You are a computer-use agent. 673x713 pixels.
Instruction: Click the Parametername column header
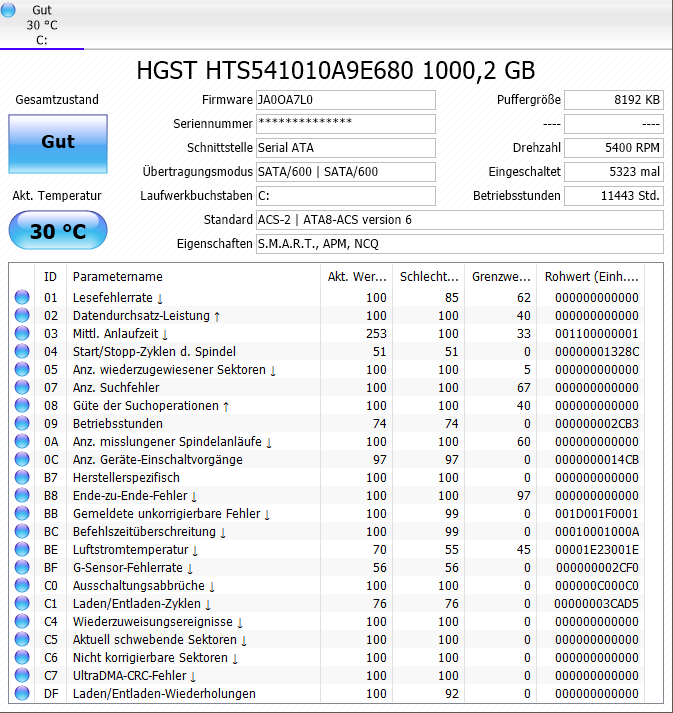[x=193, y=276]
